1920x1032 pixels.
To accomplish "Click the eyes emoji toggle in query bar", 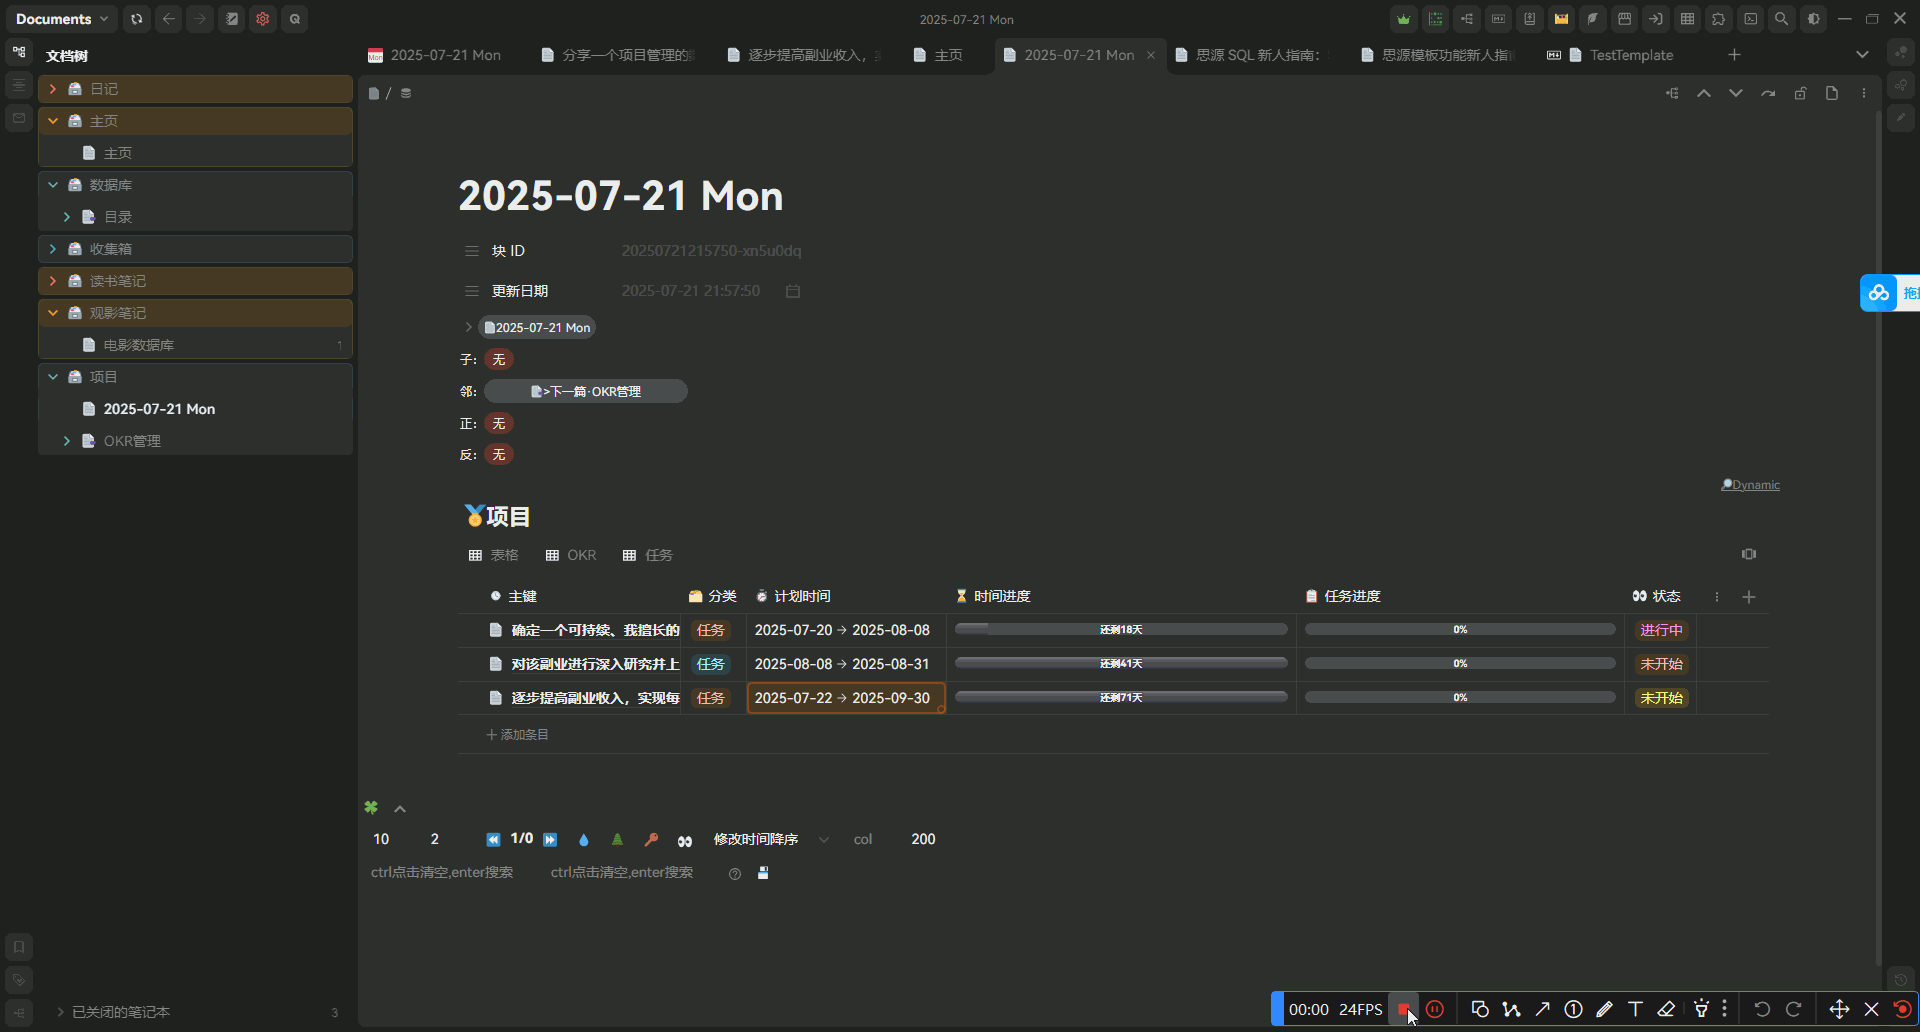I will click(685, 840).
